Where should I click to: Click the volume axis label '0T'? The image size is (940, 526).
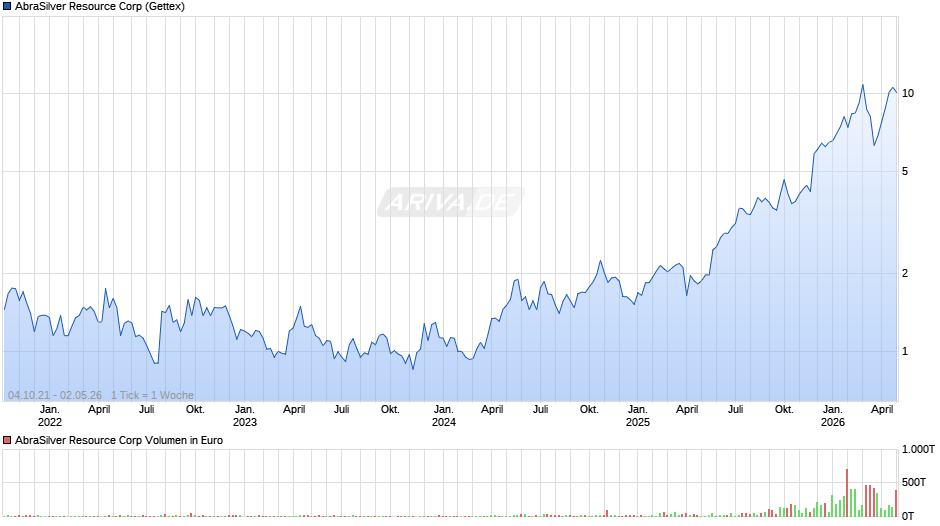click(908, 516)
